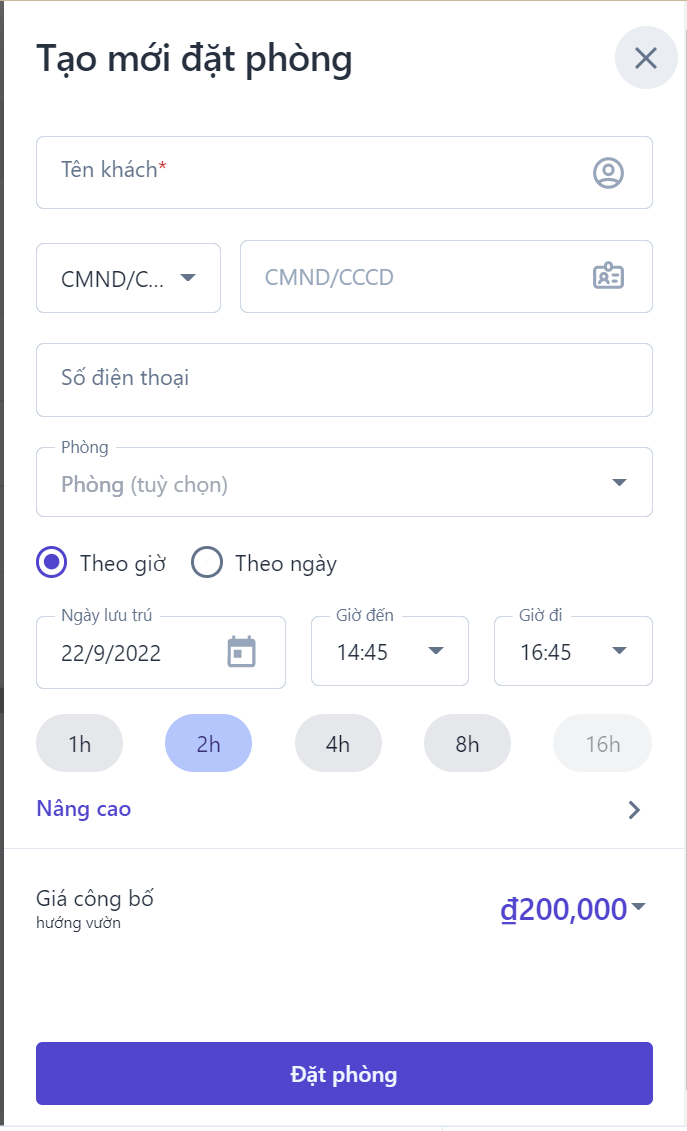Choose the 8h duration chip
Image resolution: width=687 pixels, height=1131 pixels.
467,744
